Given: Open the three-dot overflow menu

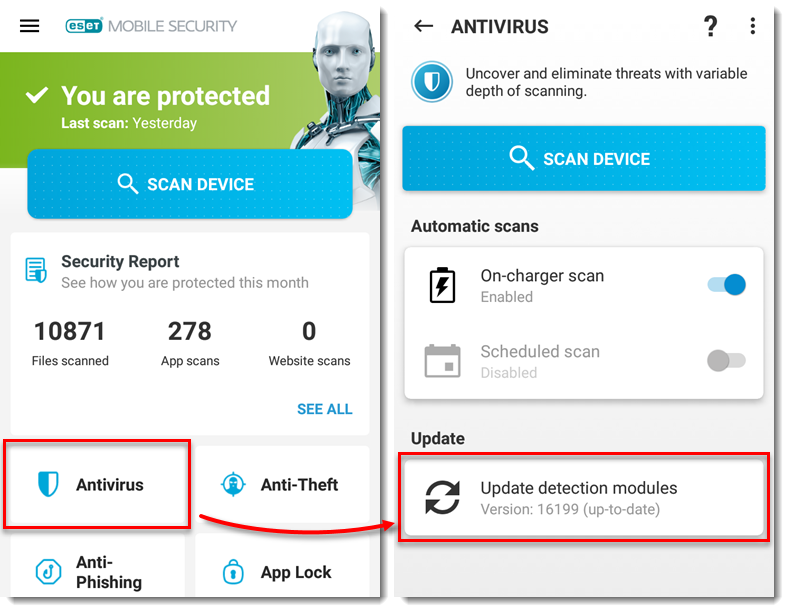Looking at the screenshot, I should click(753, 27).
